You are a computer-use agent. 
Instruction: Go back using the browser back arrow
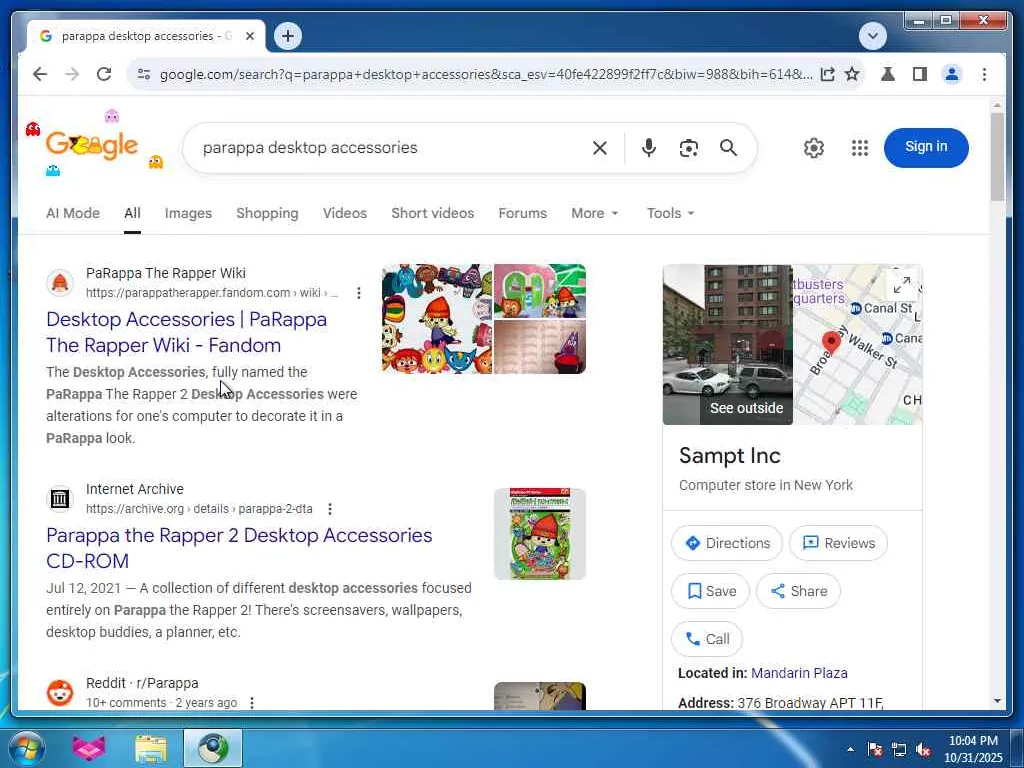click(x=40, y=74)
